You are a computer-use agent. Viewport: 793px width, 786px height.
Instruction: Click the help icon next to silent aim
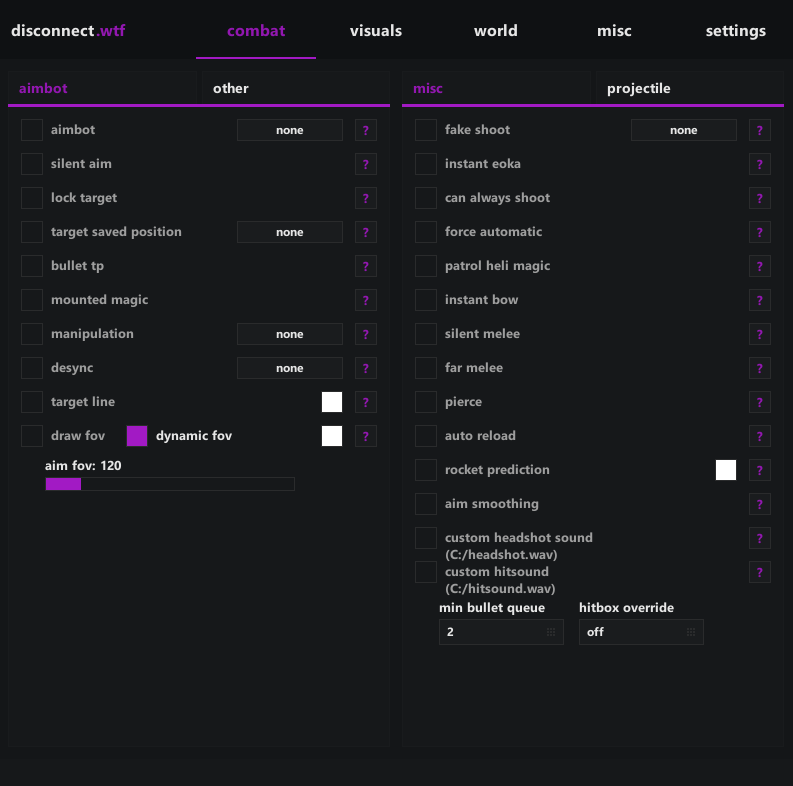pyautogui.click(x=366, y=164)
